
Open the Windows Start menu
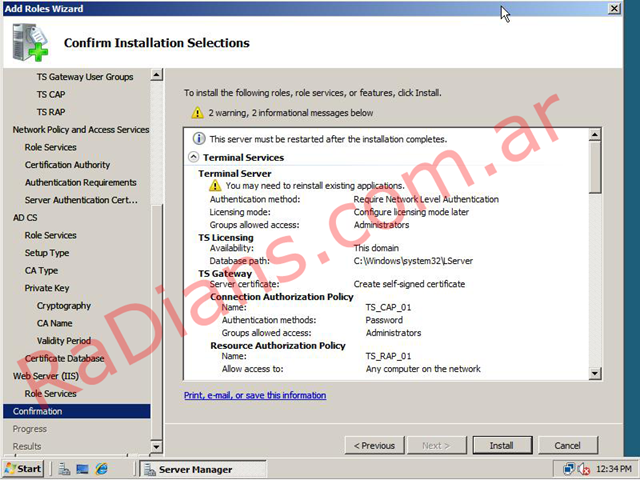24,469
